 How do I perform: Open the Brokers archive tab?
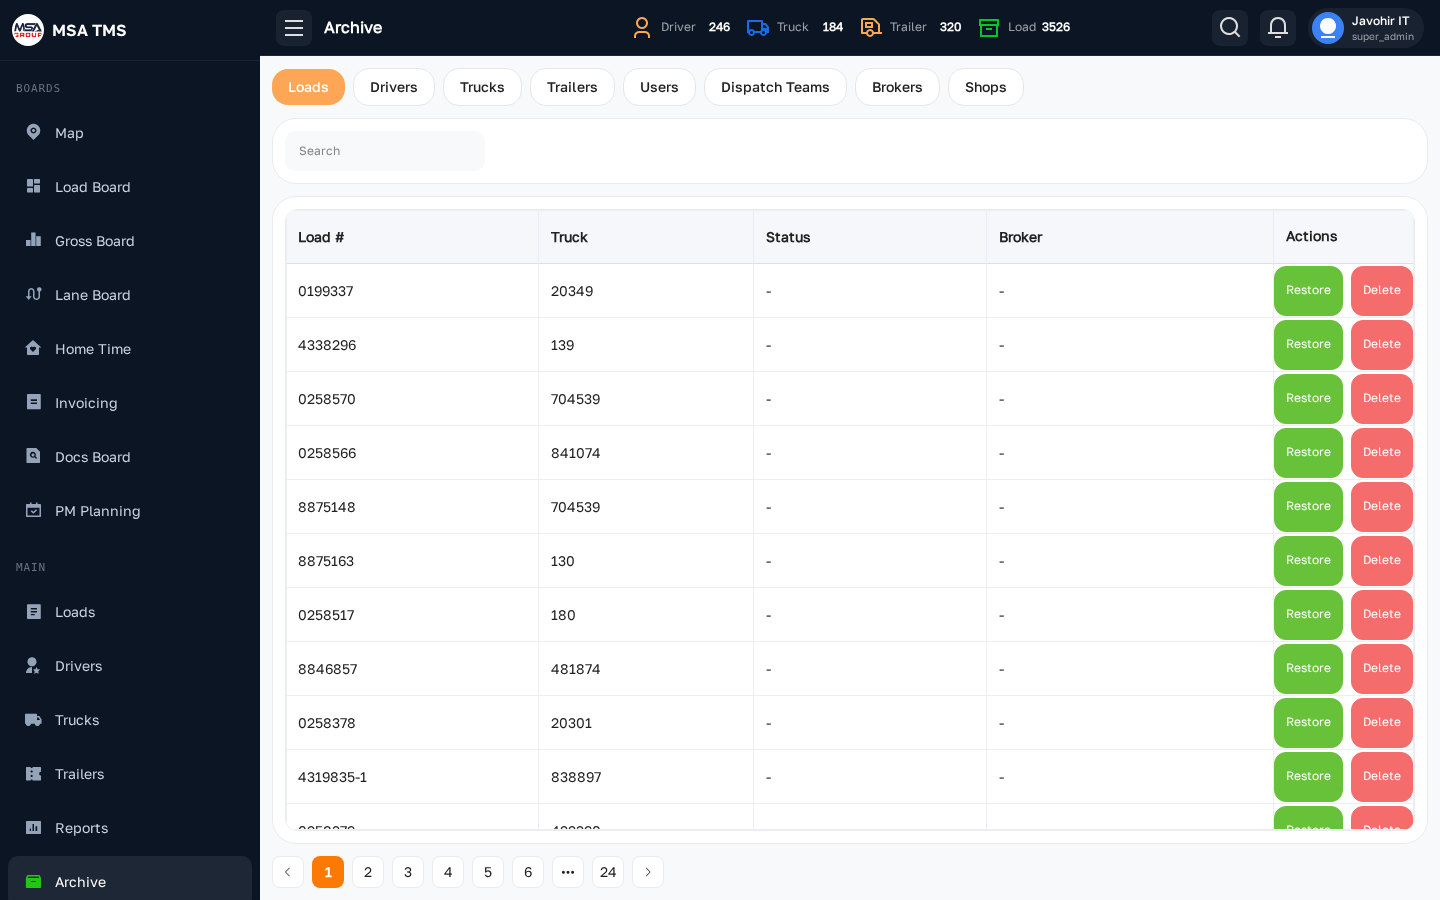point(897,87)
